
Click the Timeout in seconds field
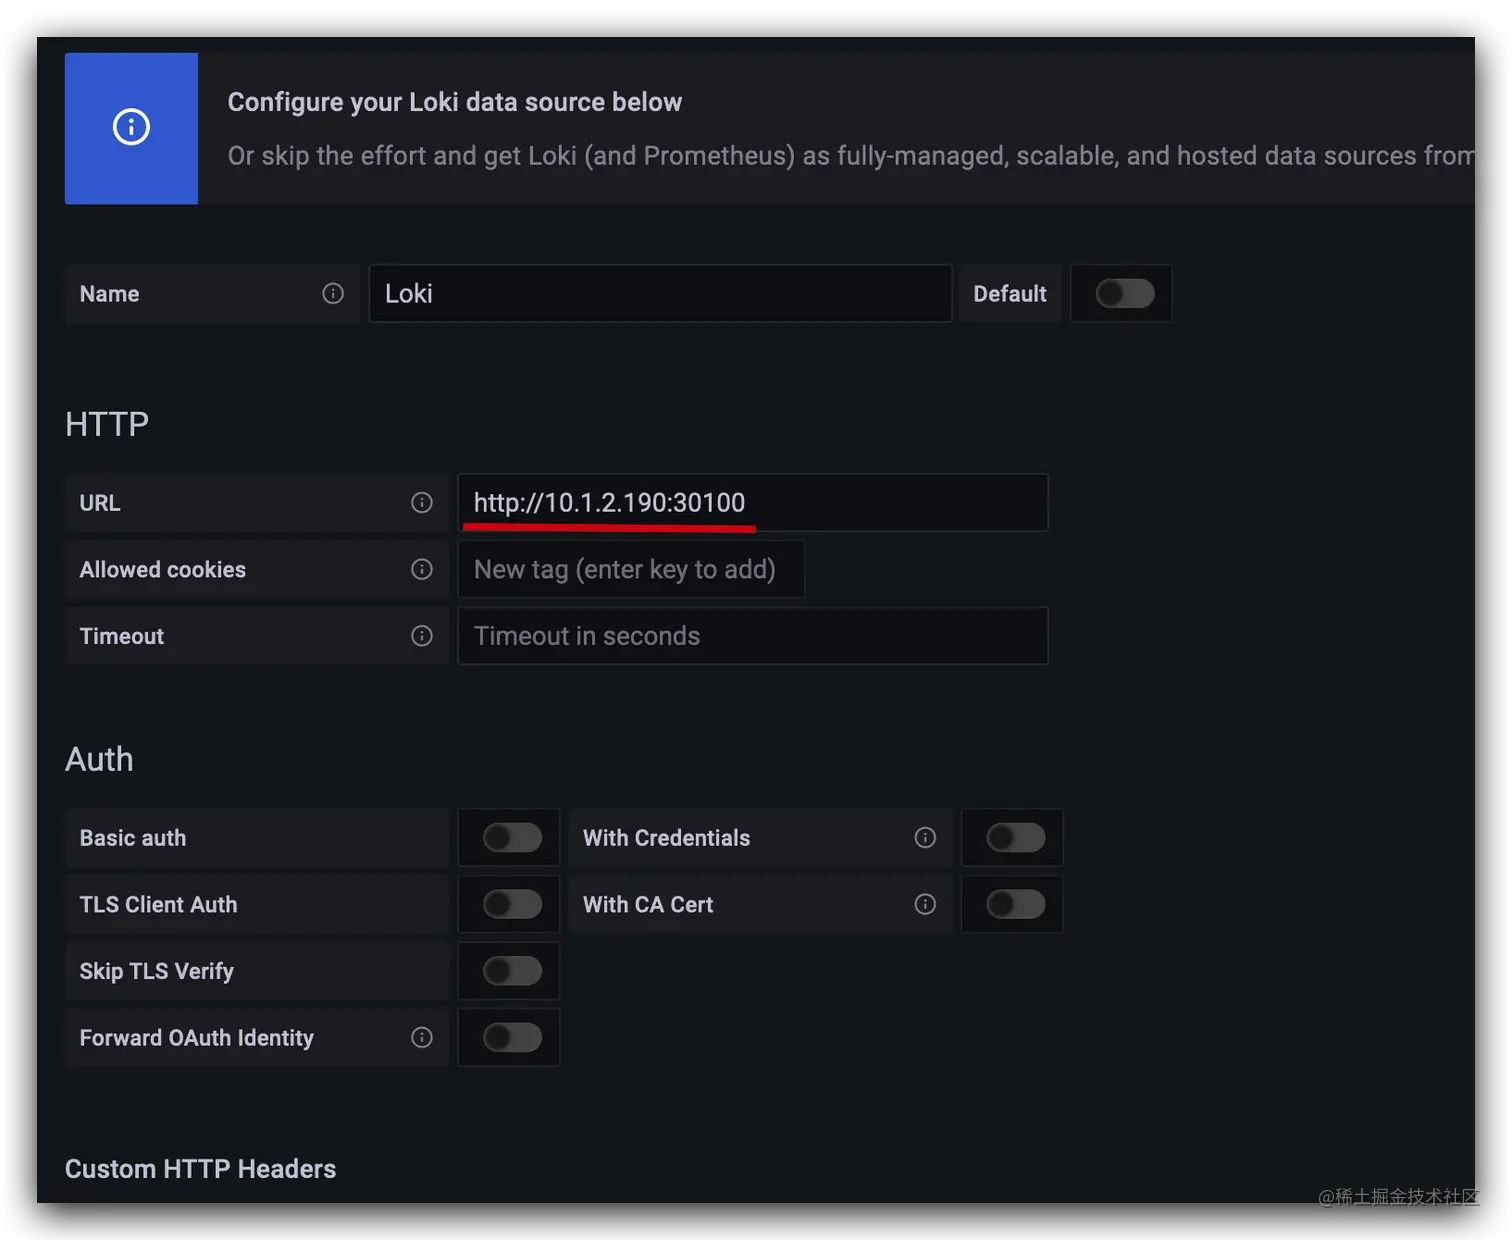753,636
